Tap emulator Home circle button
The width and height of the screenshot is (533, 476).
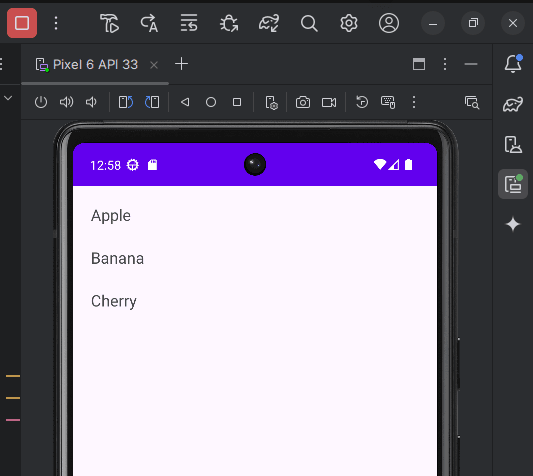click(211, 102)
